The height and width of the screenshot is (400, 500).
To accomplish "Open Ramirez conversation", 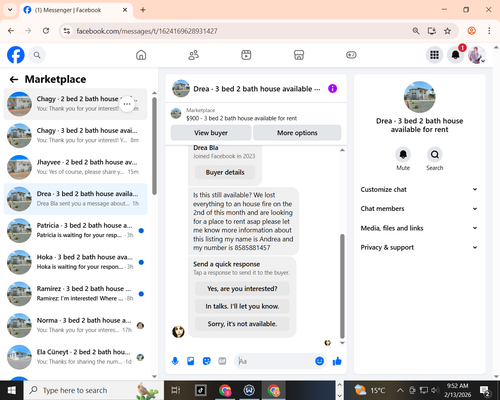I will point(75,294).
